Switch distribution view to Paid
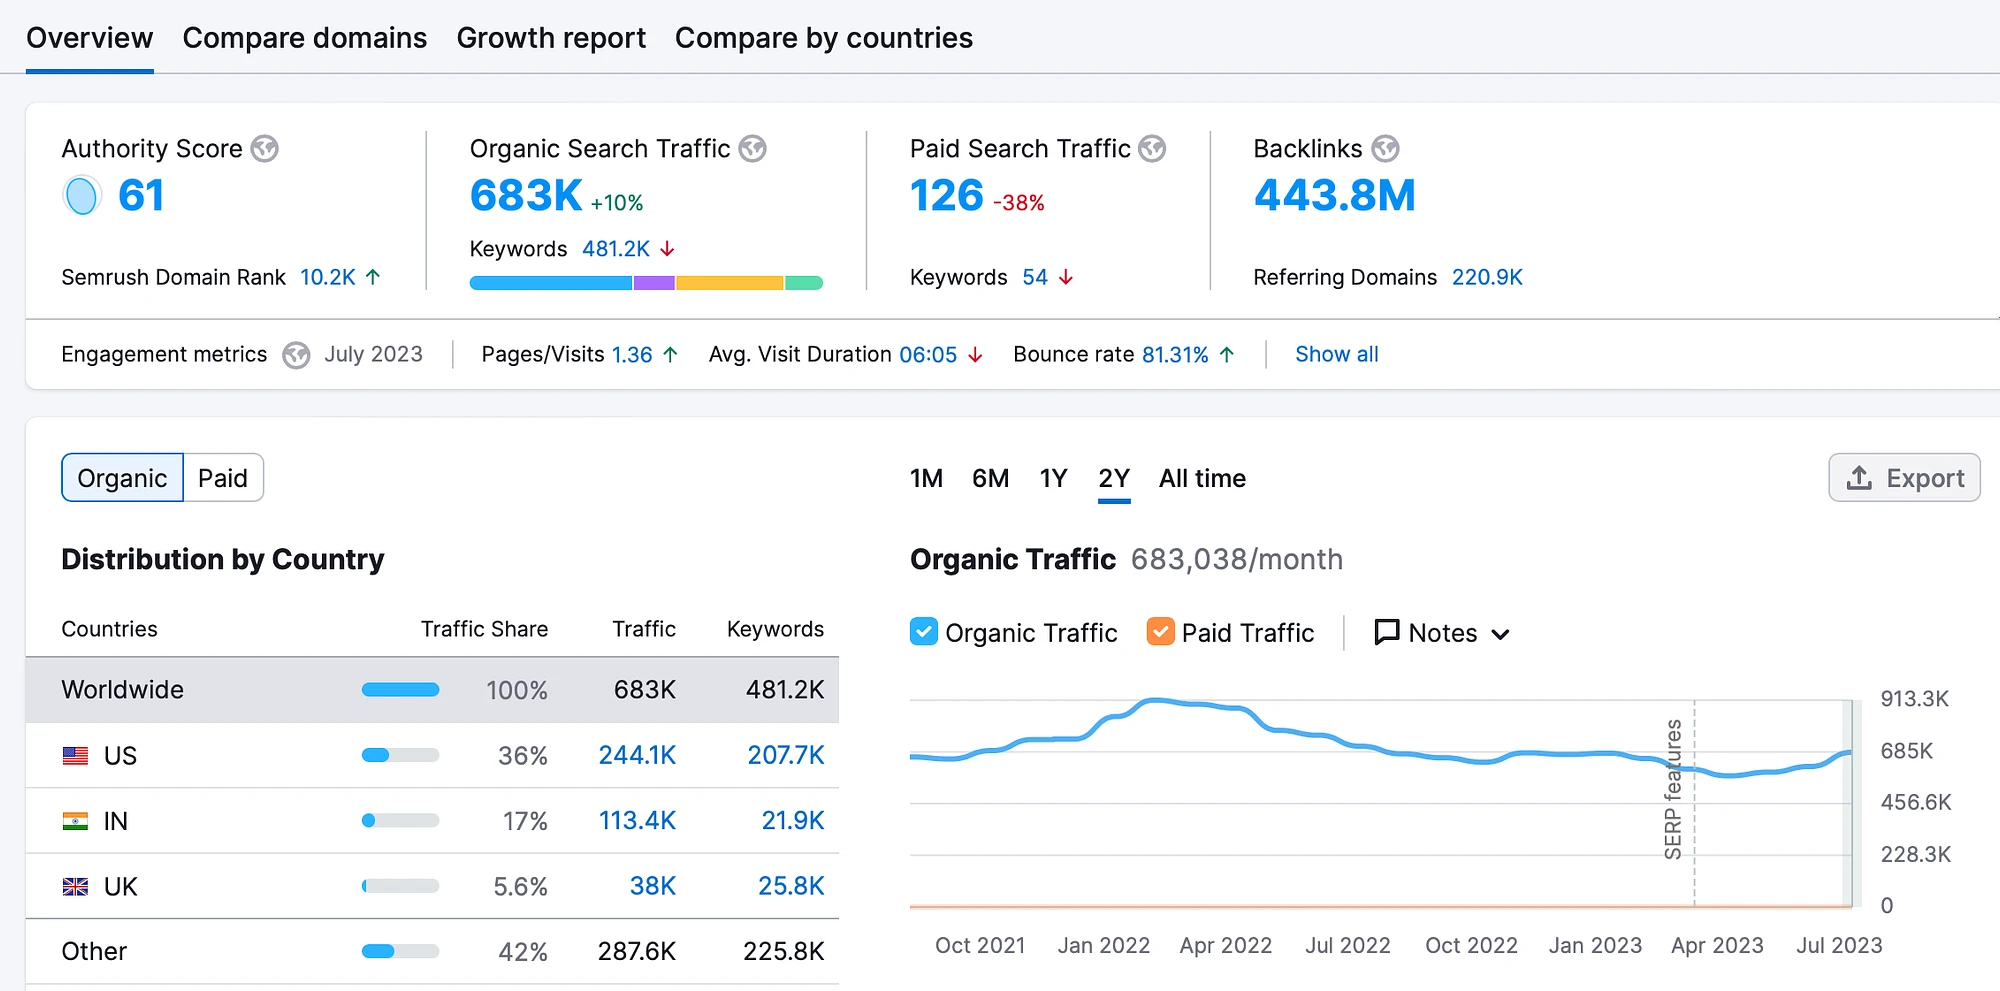The image size is (2000, 991). [222, 478]
